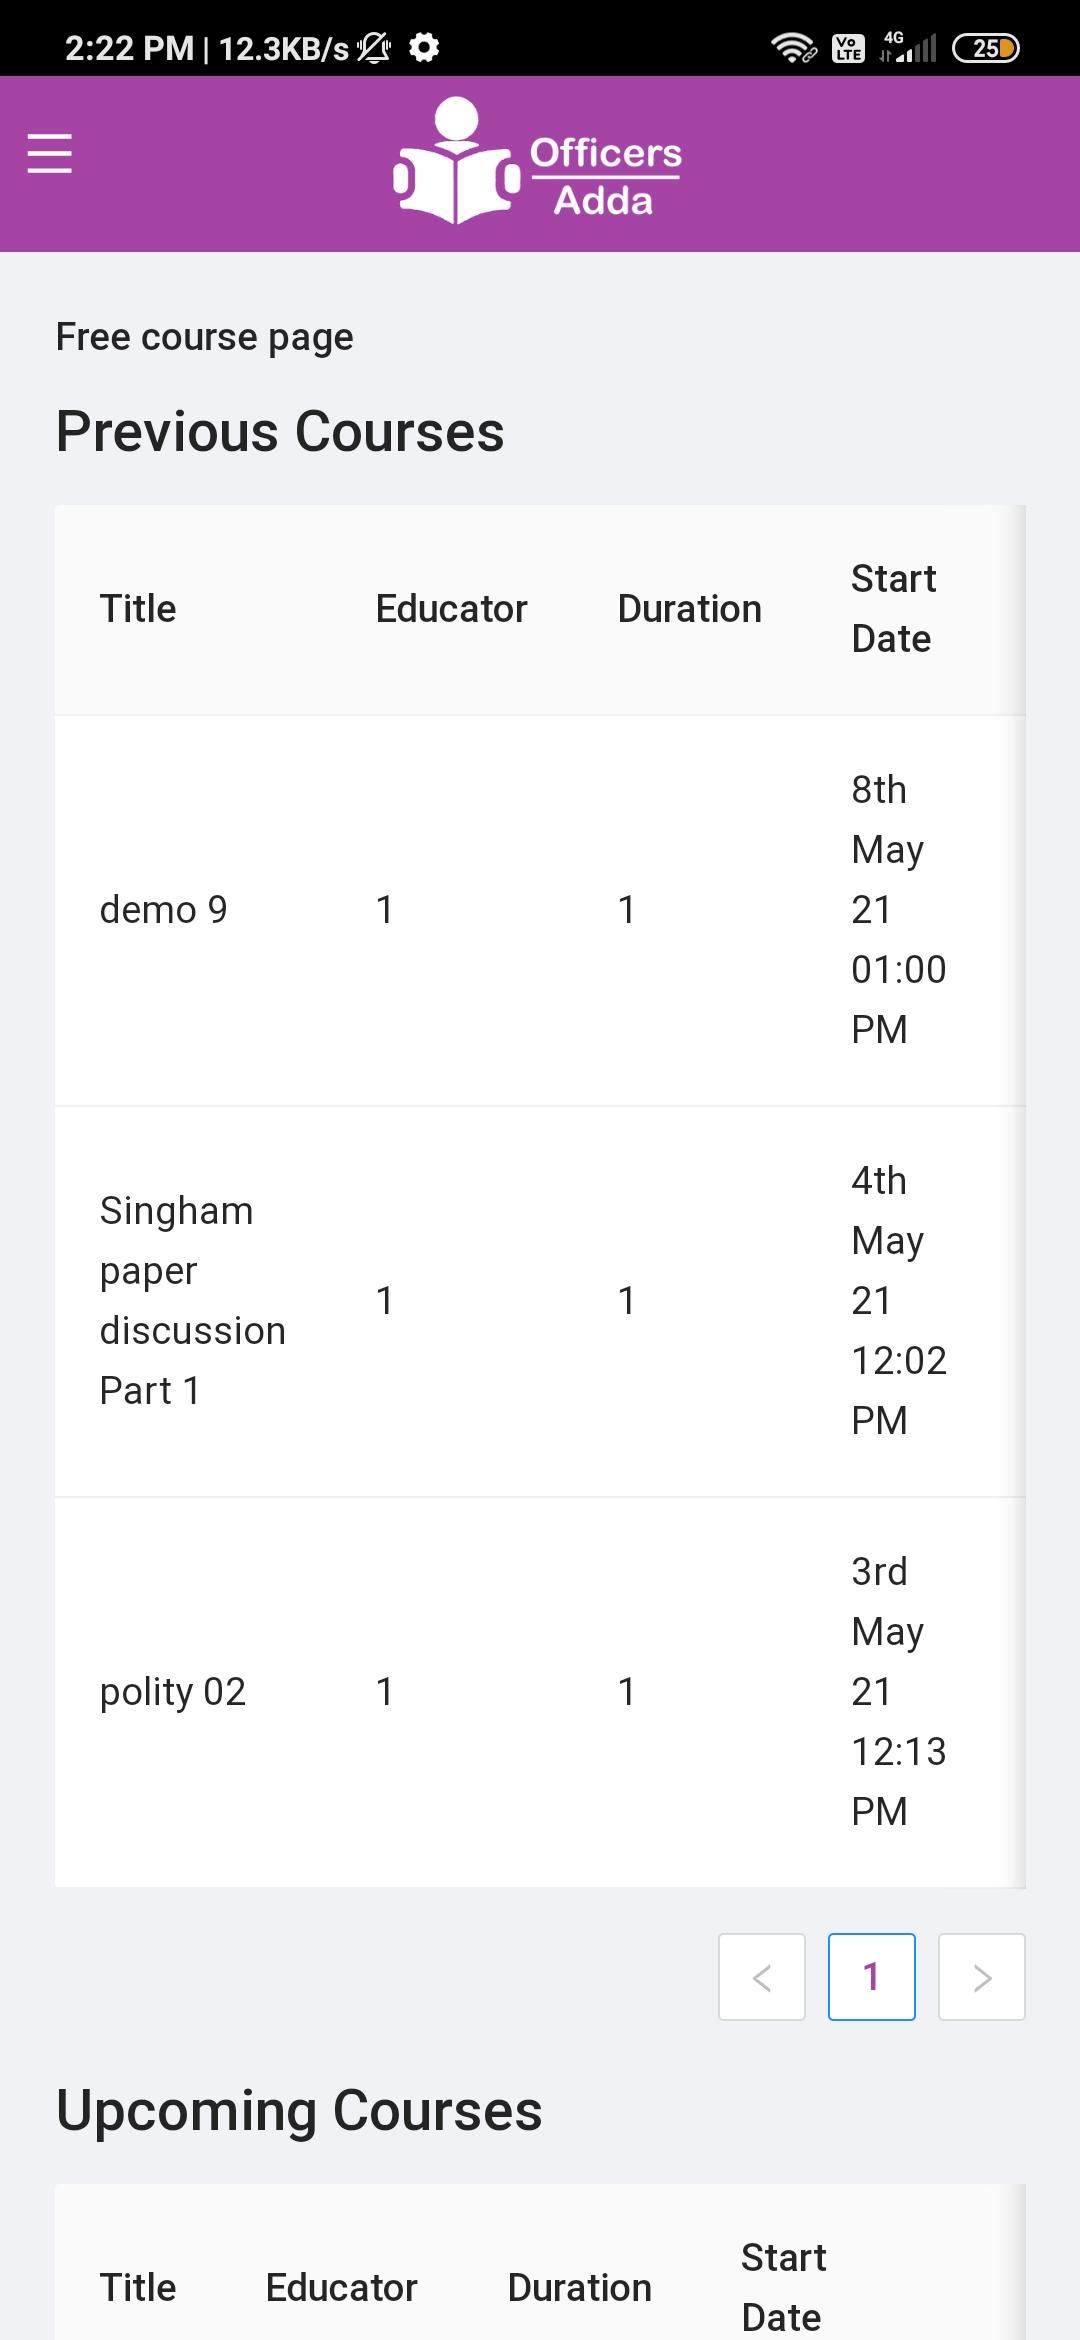Screen dimensions: 1080x2340
Task: Go to next page arrow
Action: coord(982,1977)
